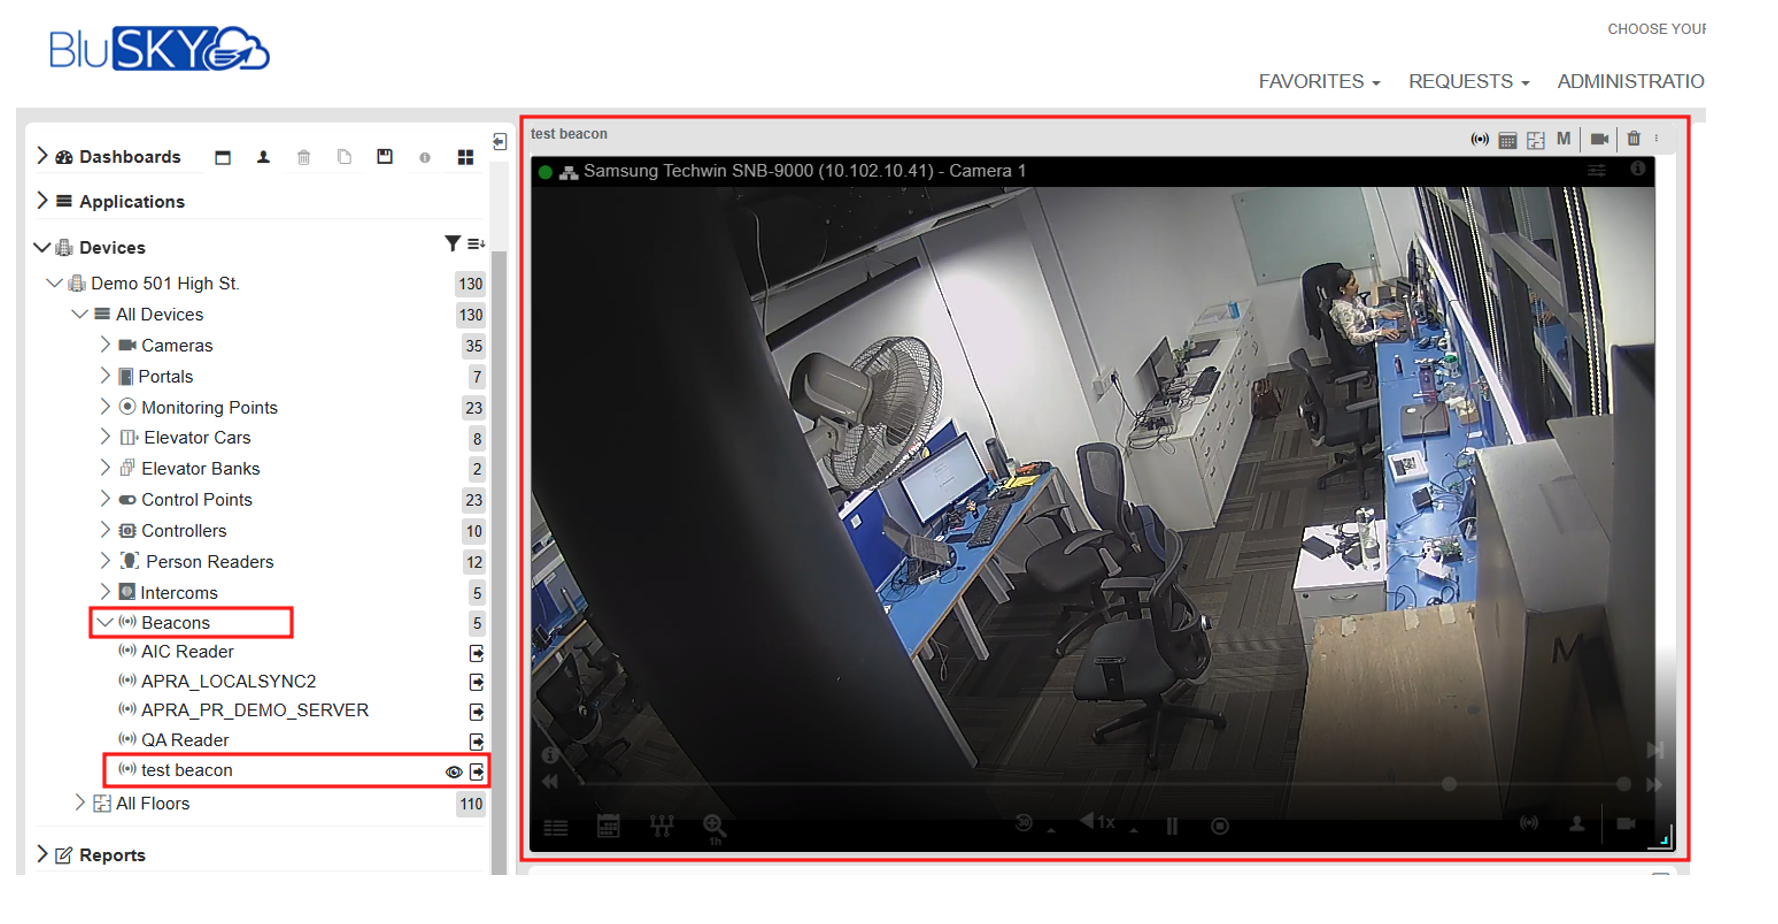Click the video timeline slider handle
Screen dimensions: 1778x924
click(x=1448, y=784)
